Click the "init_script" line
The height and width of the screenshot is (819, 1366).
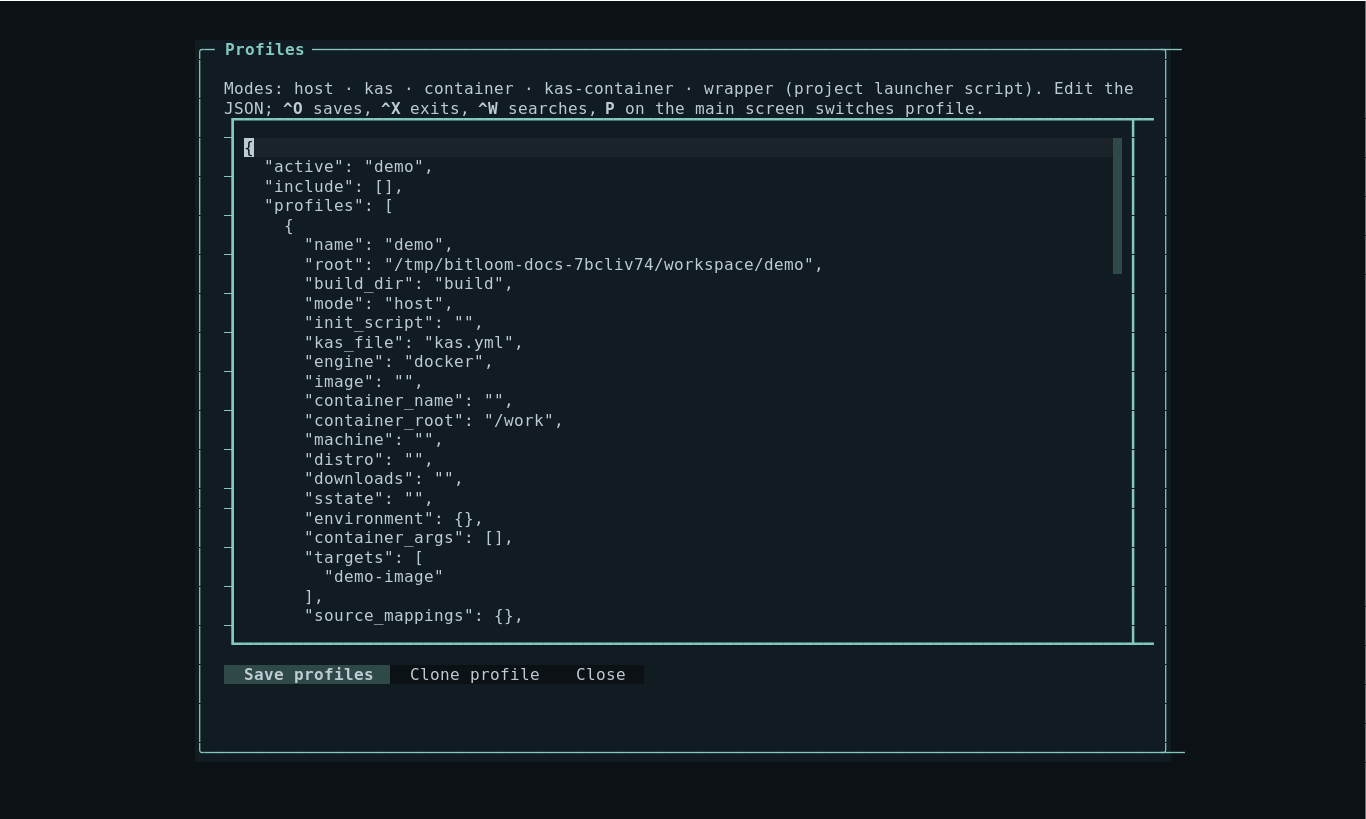click(394, 323)
